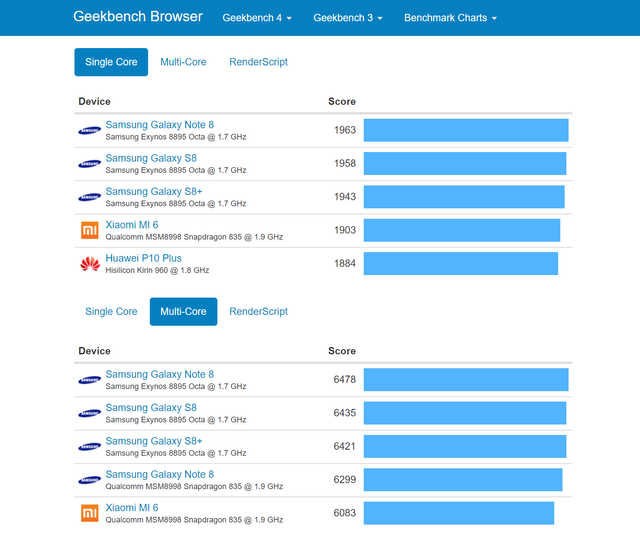The width and height of the screenshot is (640, 548).
Task: Open Samsung Galaxy S8+ link with score 6421
Action: tap(154, 442)
